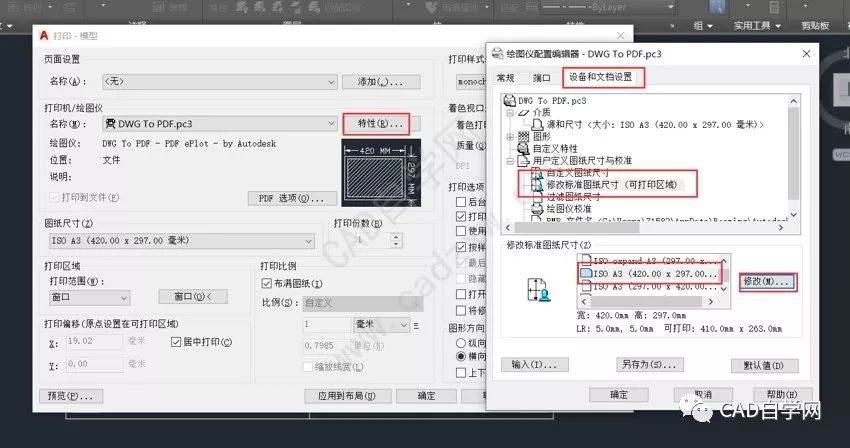Viewport: 850px width, 448px height.
Task: Click 默认值(D) button
Action: point(764,365)
